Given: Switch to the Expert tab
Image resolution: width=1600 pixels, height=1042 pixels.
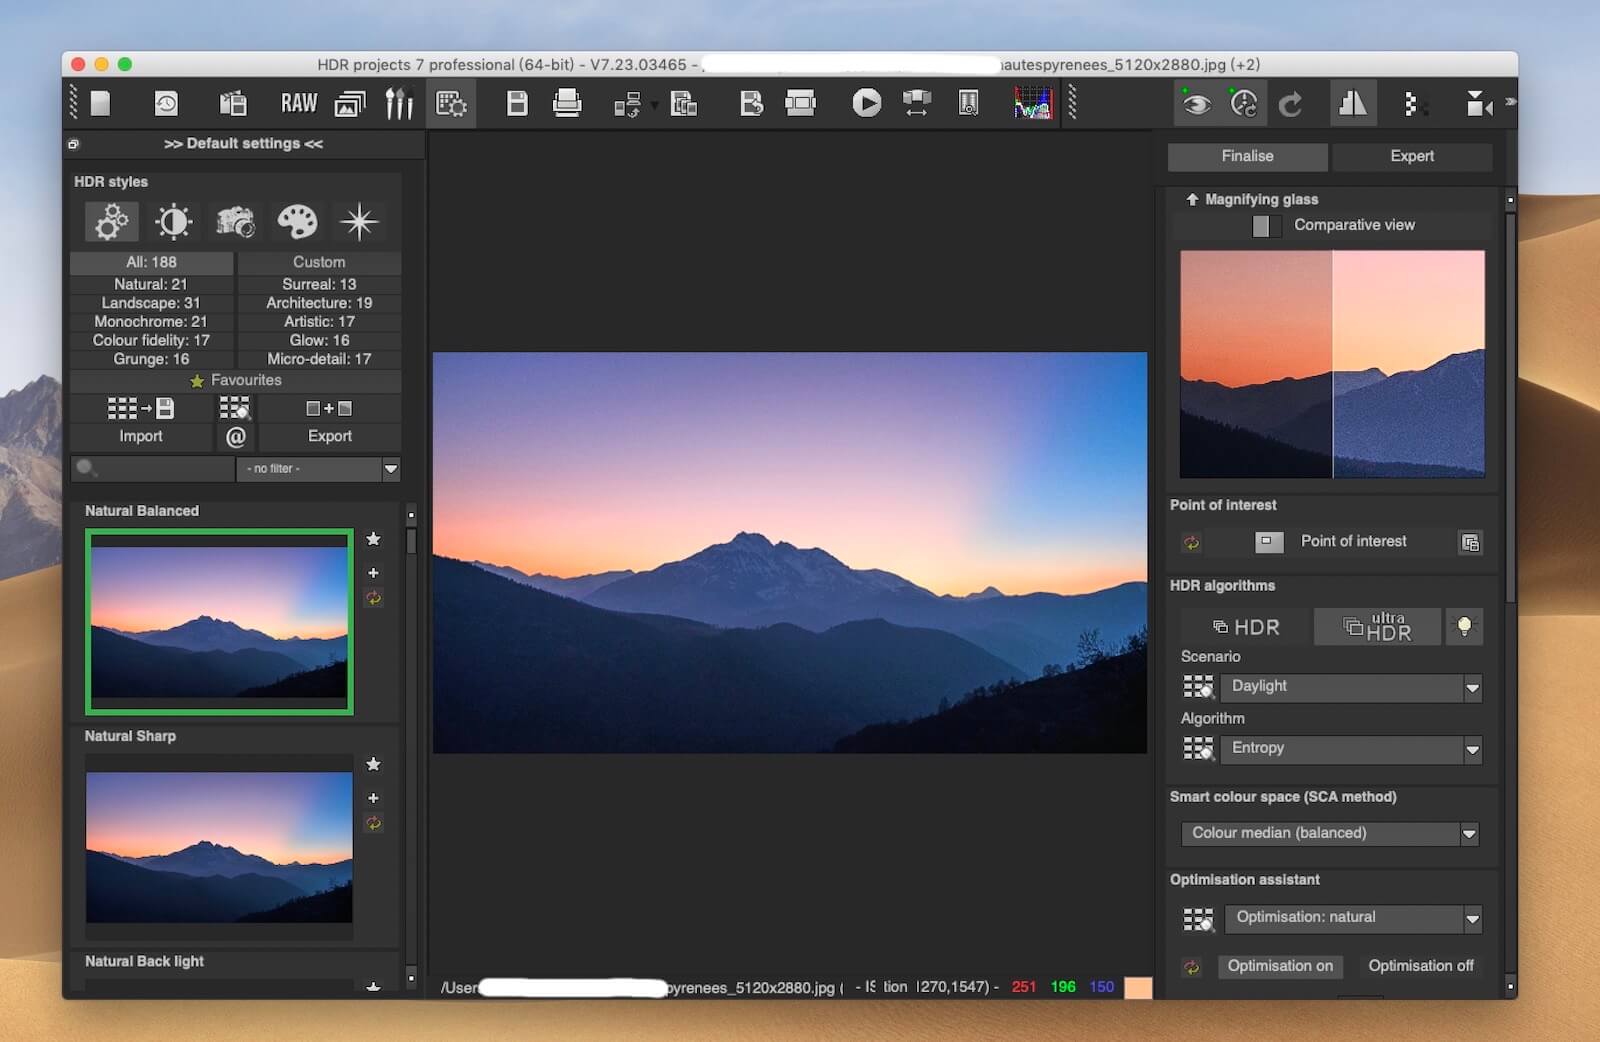Looking at the screenshot, I should (x=1413, y=156).
